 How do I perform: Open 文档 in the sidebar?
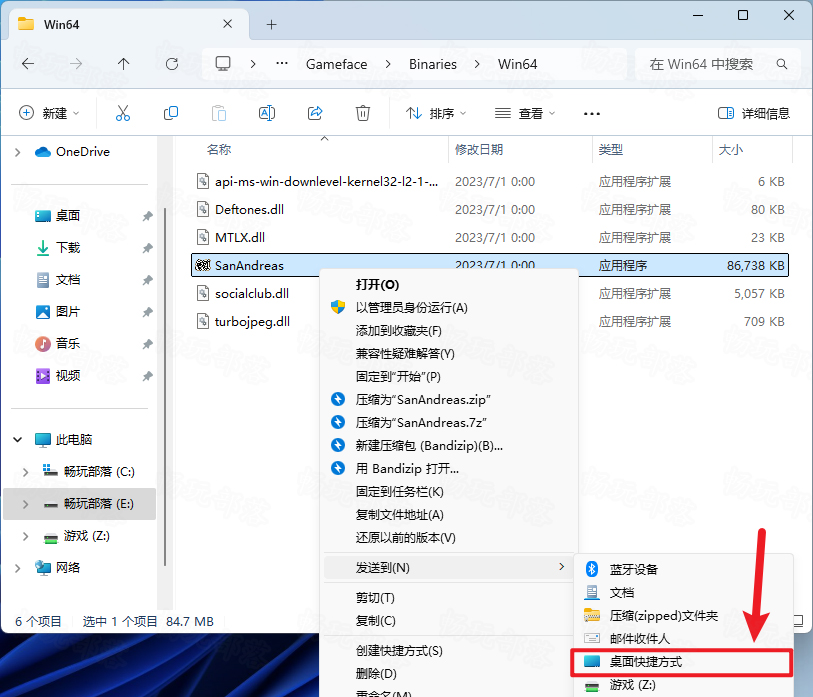(x=67, y=280)
